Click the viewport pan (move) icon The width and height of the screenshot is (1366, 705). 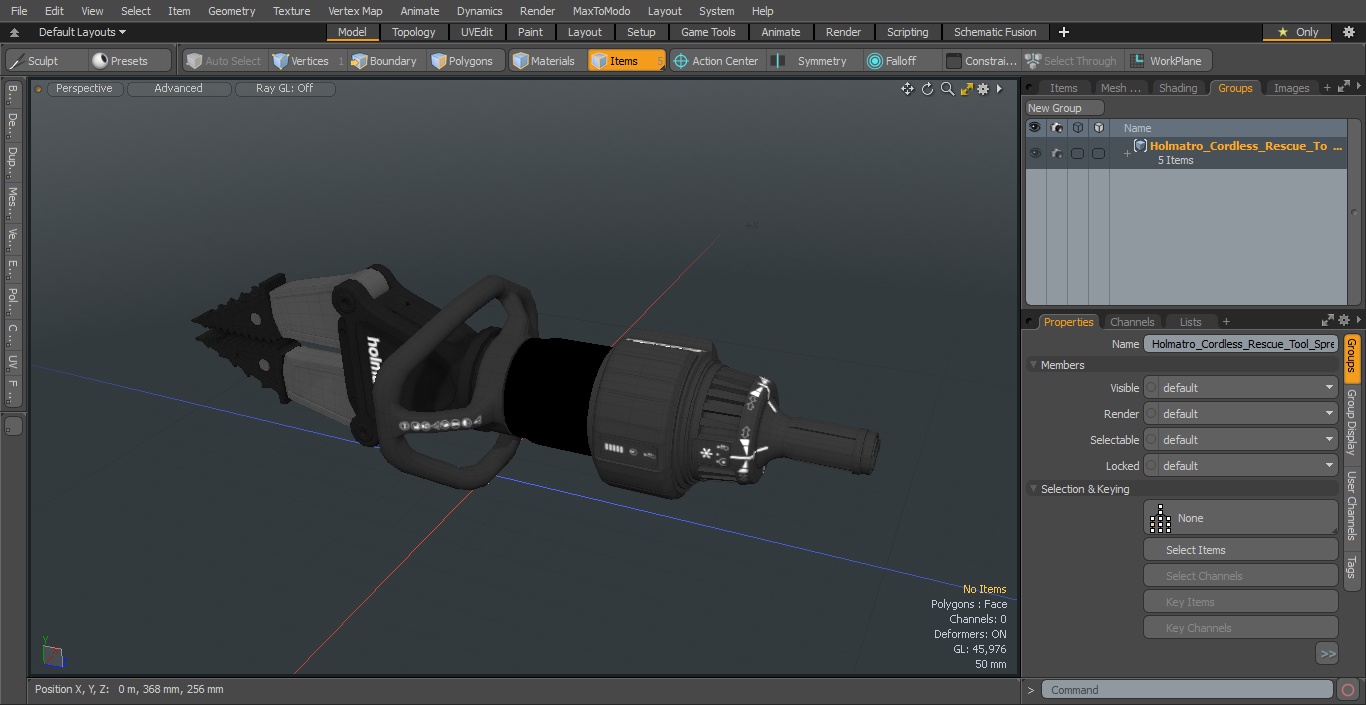coord(907,89)
